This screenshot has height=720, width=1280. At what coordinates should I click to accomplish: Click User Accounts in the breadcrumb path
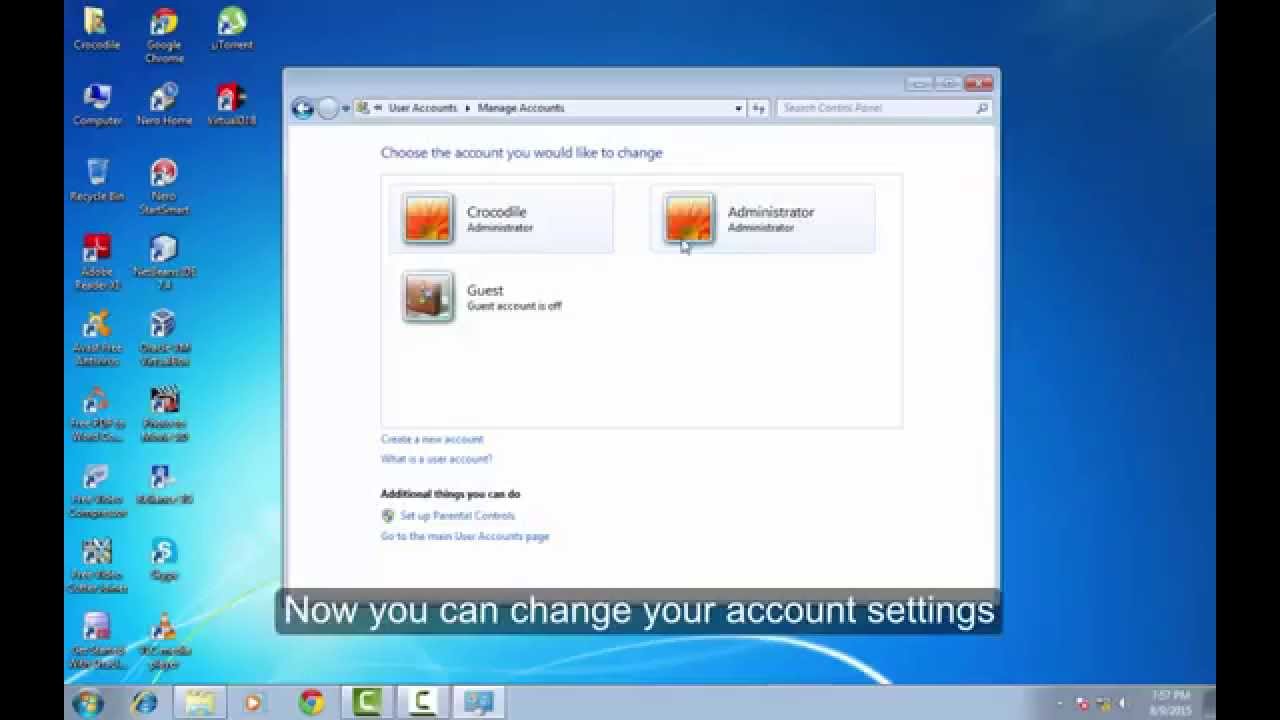click(422, 108)
